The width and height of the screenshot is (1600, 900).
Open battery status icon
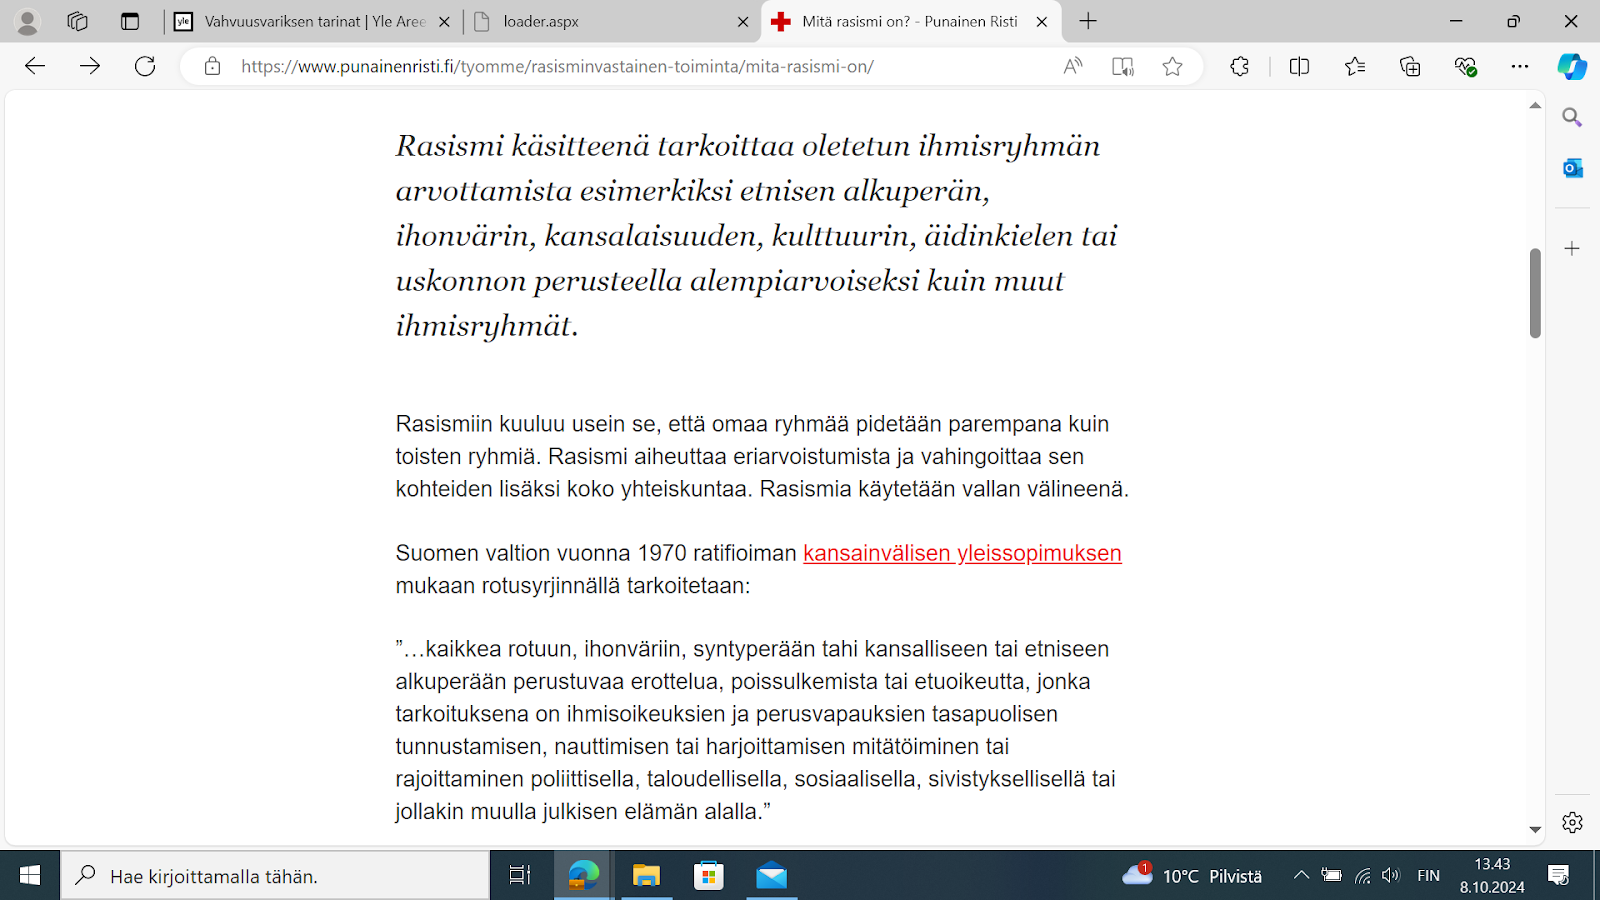[1332, 876]
